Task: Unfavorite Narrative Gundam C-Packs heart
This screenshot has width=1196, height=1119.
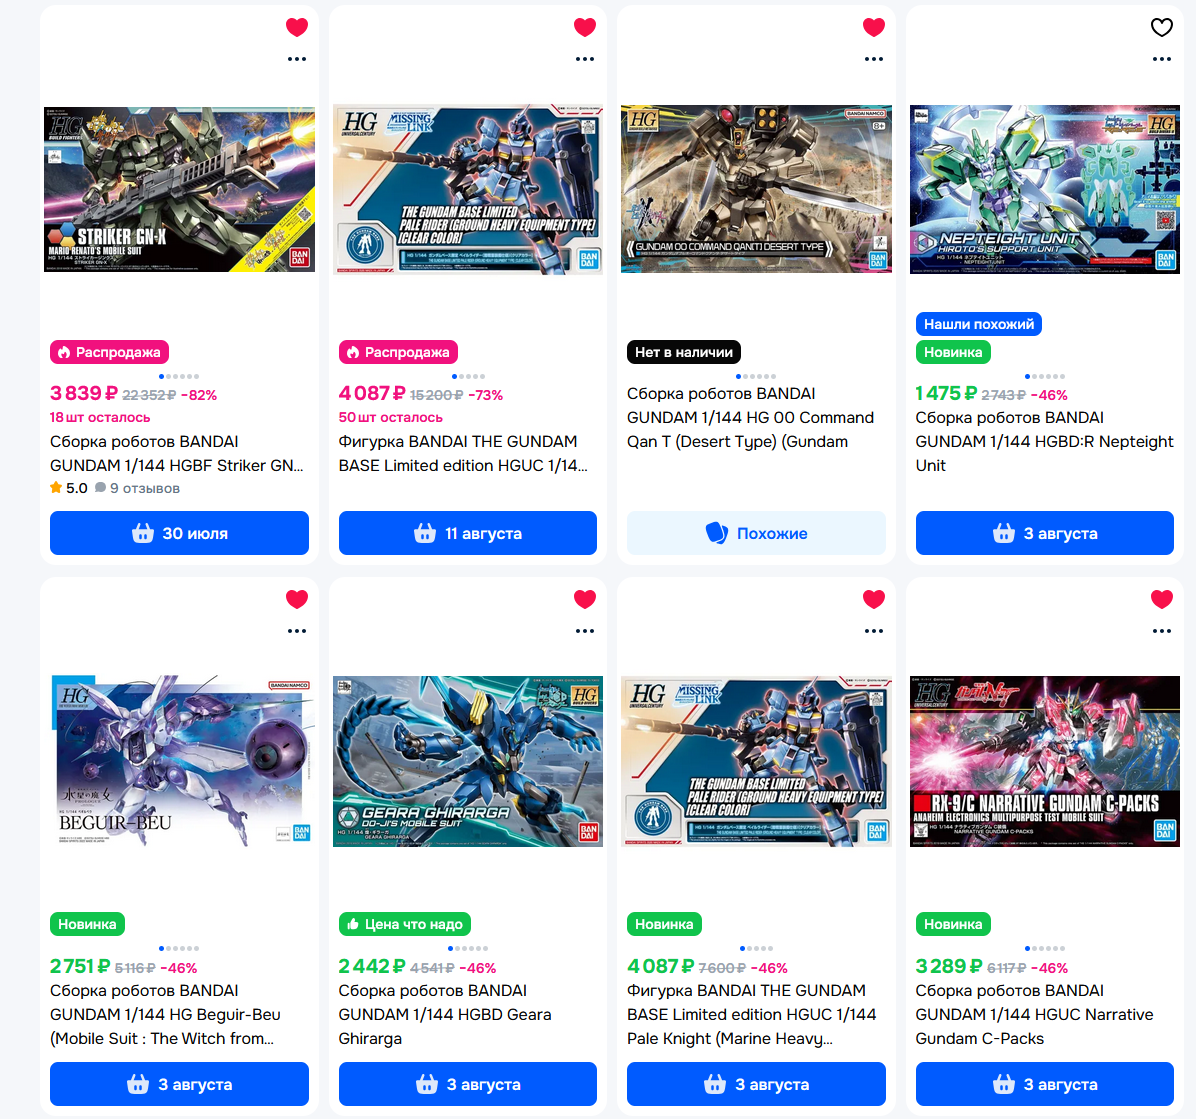Action: pyautogui.click(x=1161, y=600)
